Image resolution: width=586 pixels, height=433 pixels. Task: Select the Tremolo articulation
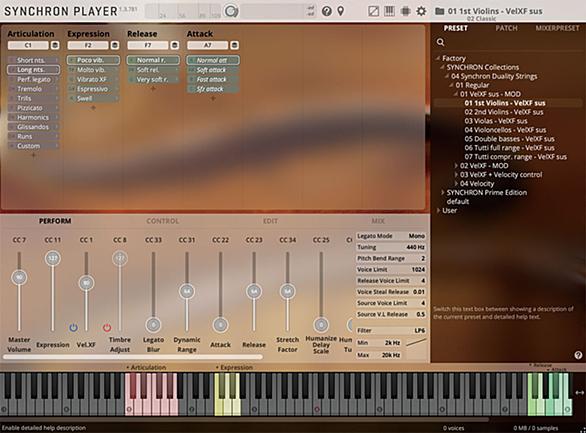33,89
